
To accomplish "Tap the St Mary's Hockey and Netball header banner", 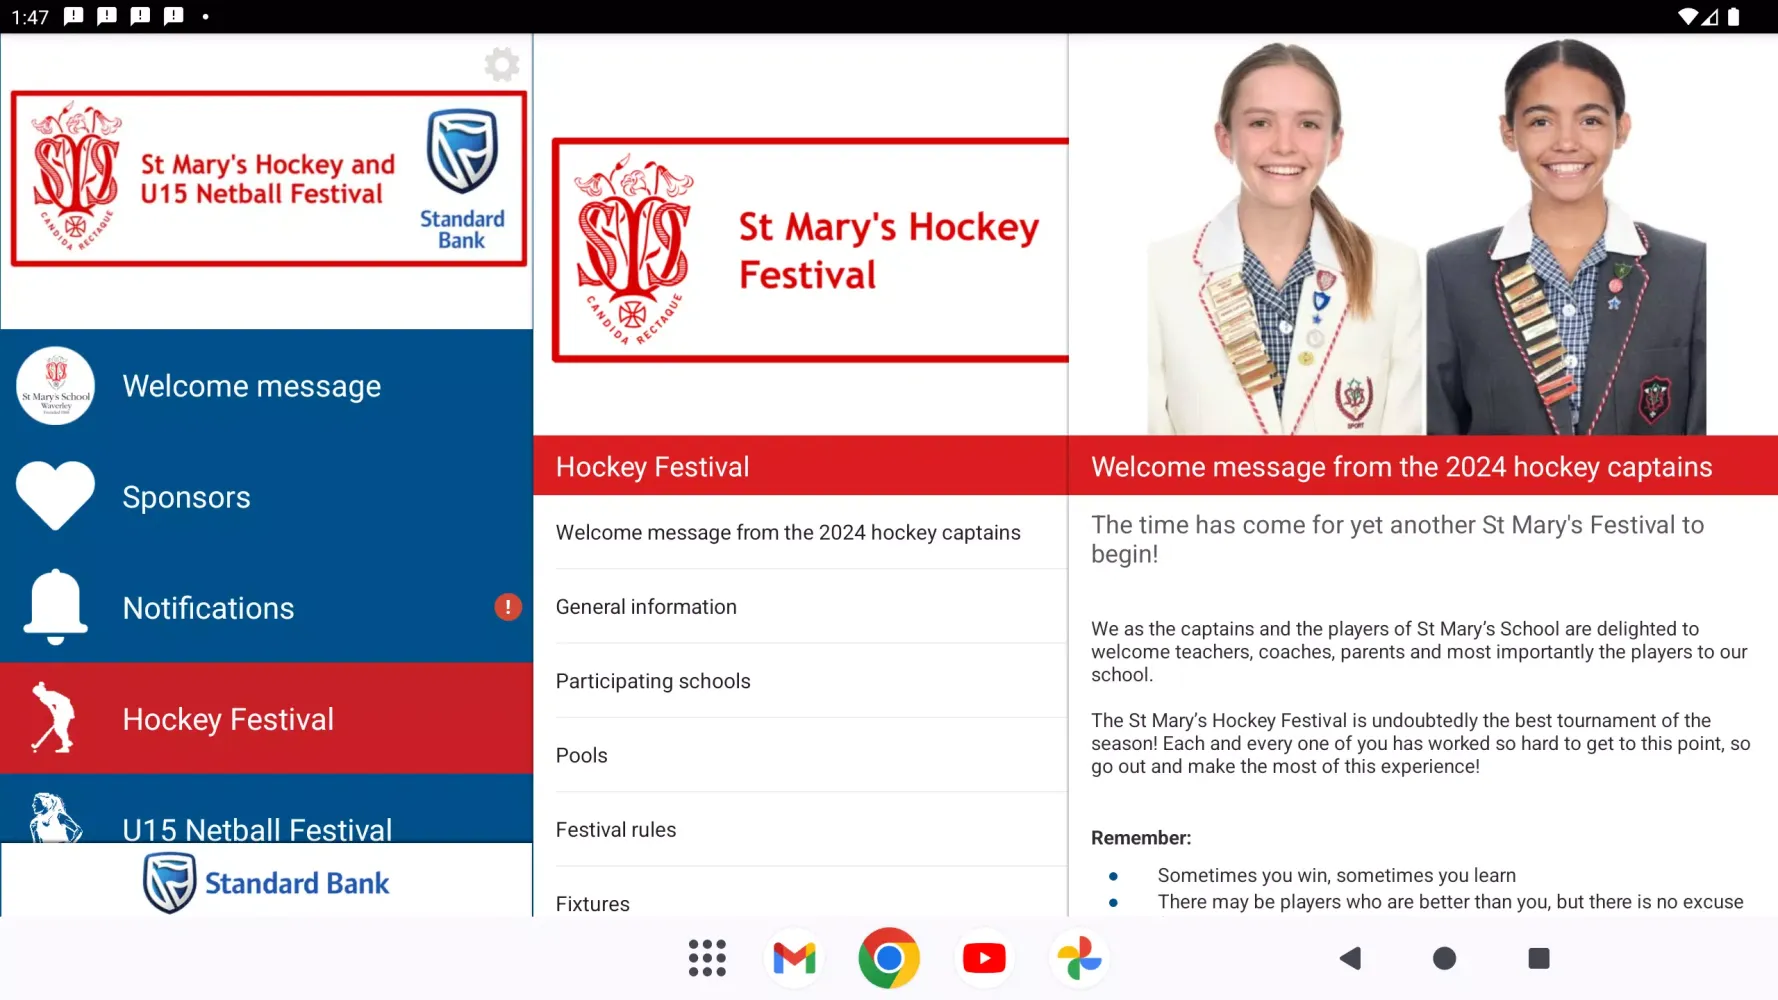I will [268, 179].
